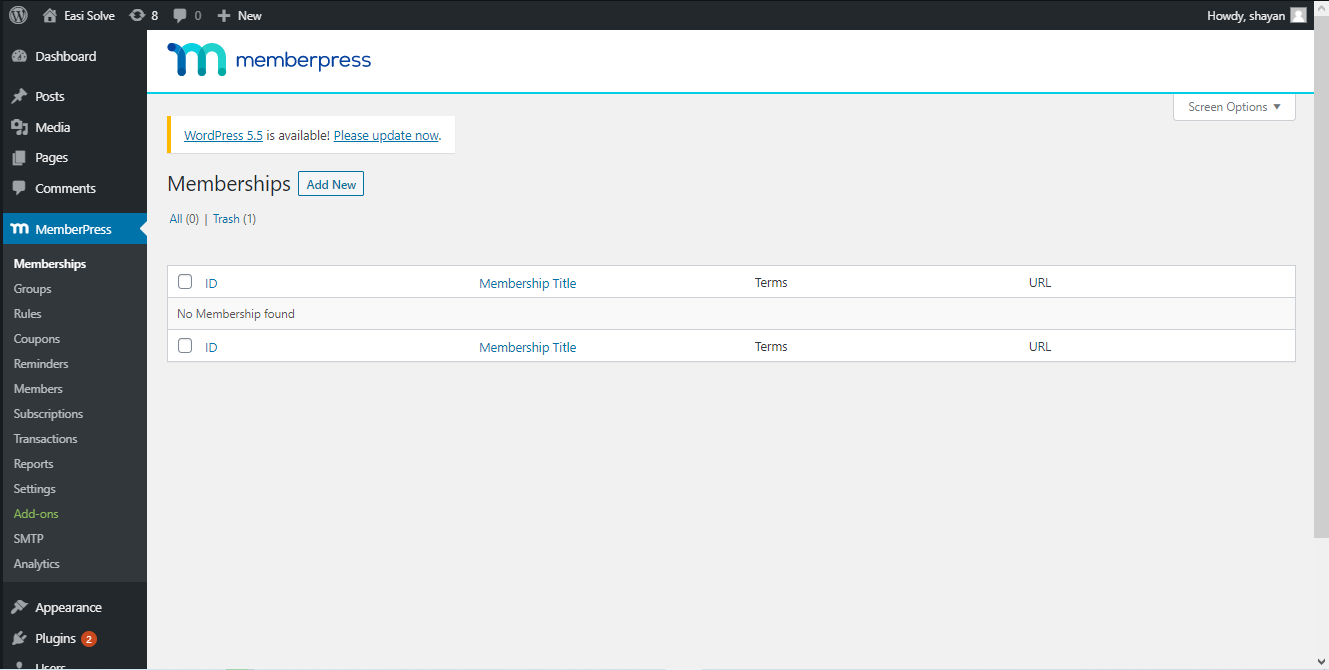Click the Appearance brush icon
Image resolution: width=1329 pixels, height=670 pixels.
click(x=19, y=607)
